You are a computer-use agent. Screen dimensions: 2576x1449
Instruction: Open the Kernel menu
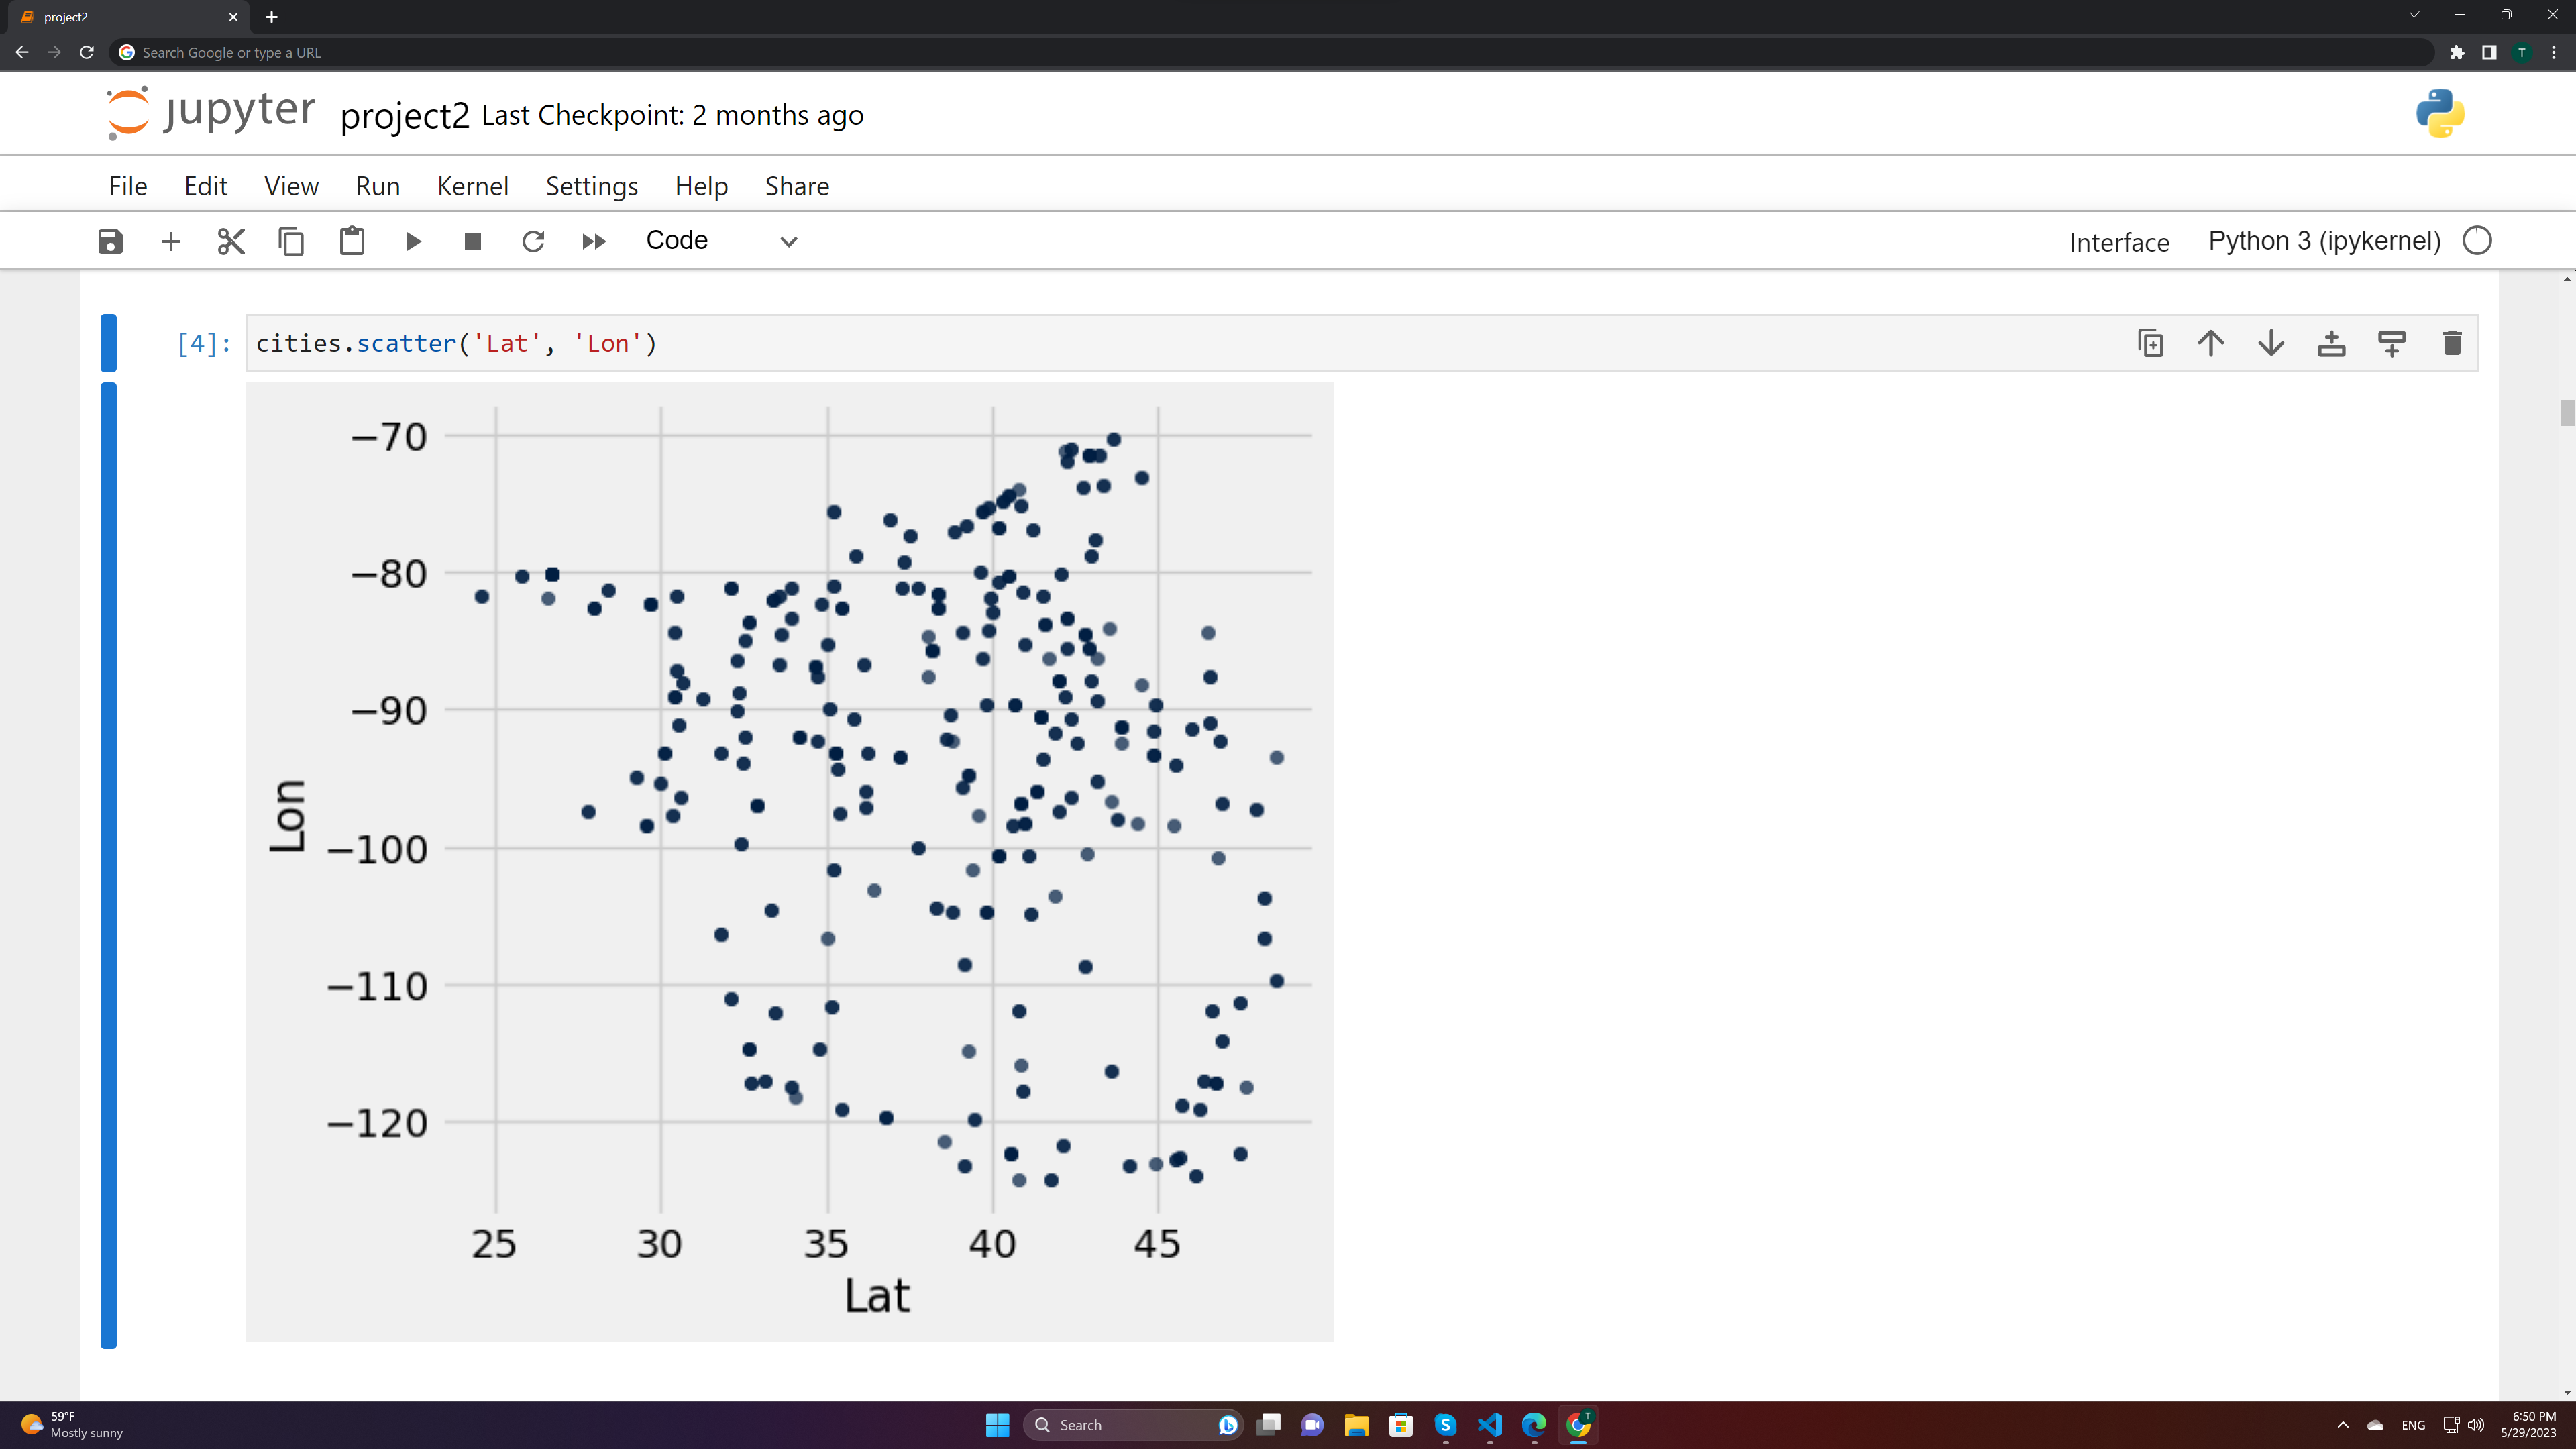coord(472,186)
